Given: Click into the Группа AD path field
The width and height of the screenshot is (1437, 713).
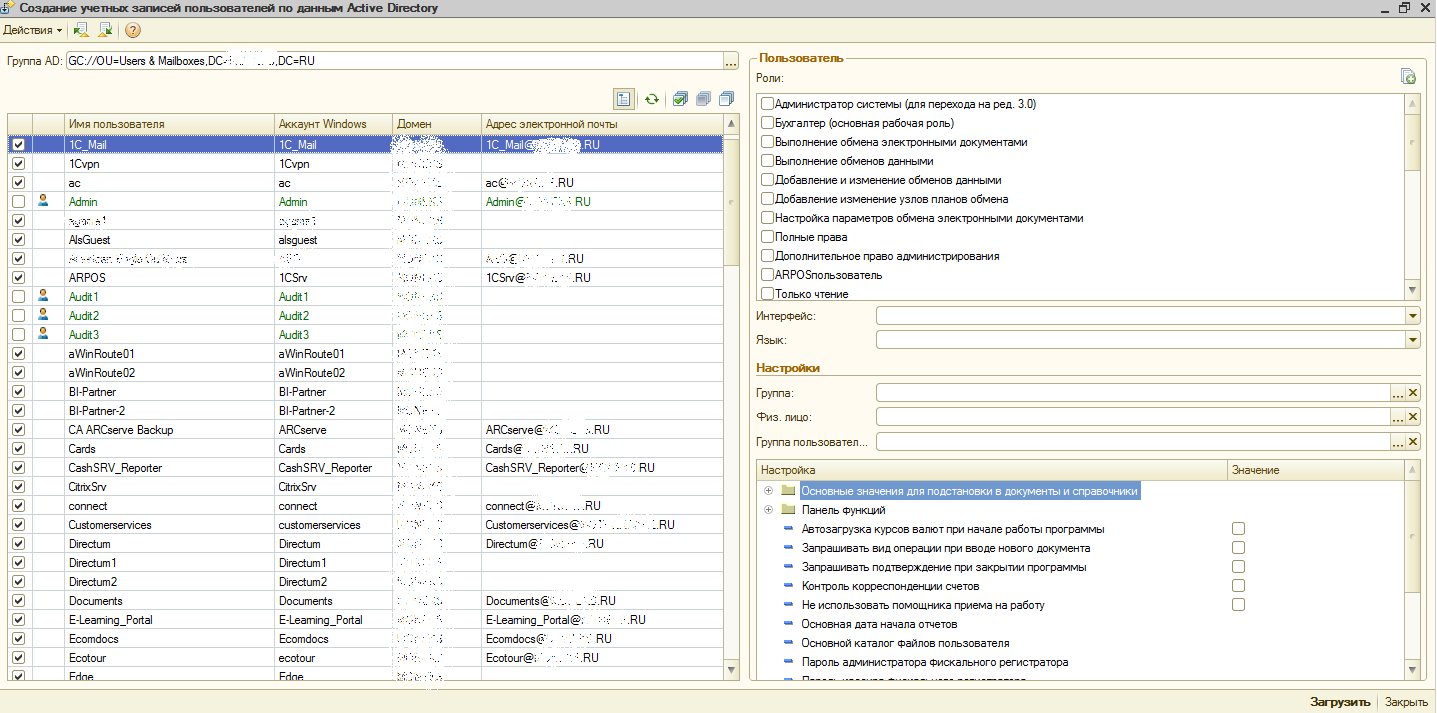Looking at the screenshot, I should point(394,61).
